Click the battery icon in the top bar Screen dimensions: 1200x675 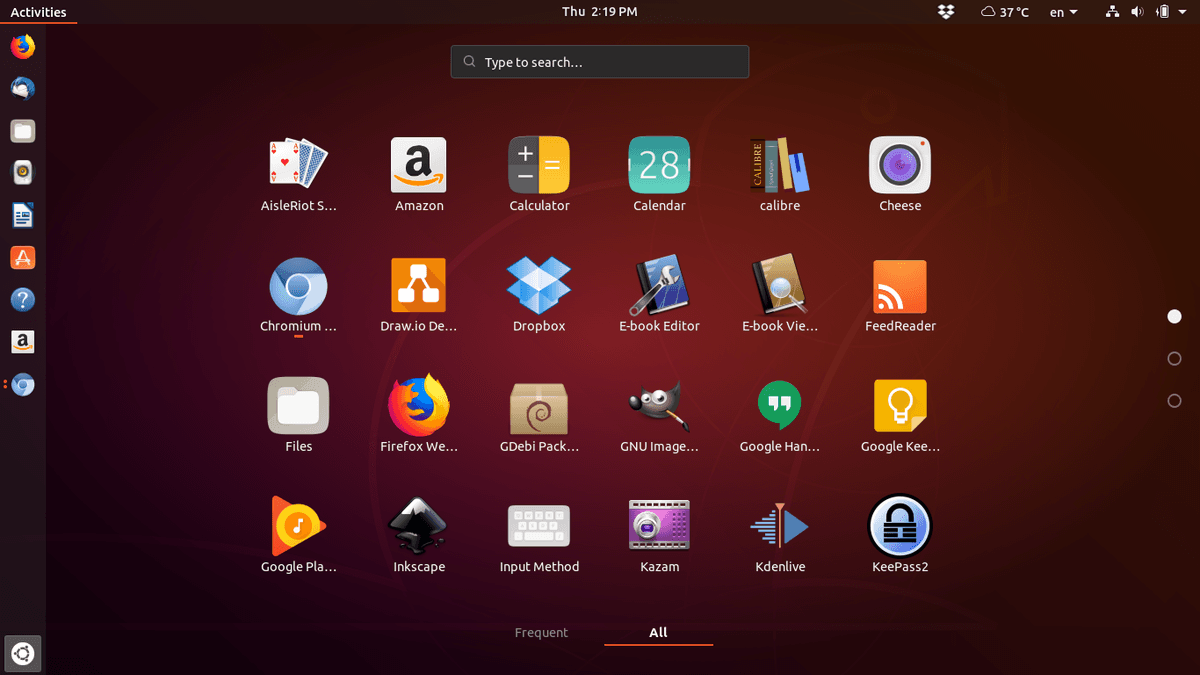pos(1163,12)
